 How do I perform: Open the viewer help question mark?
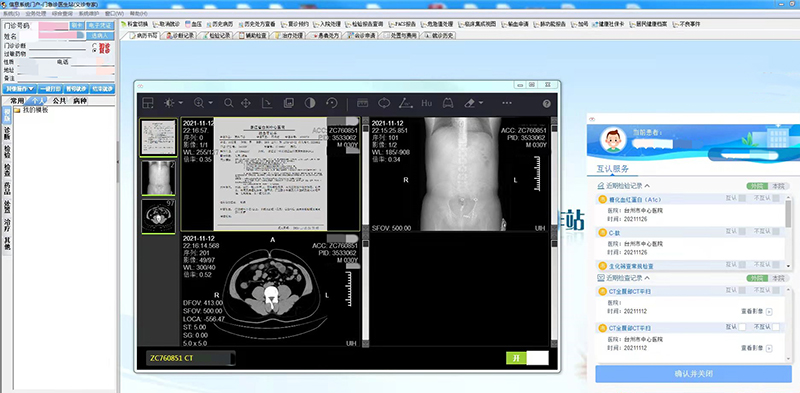546,104
